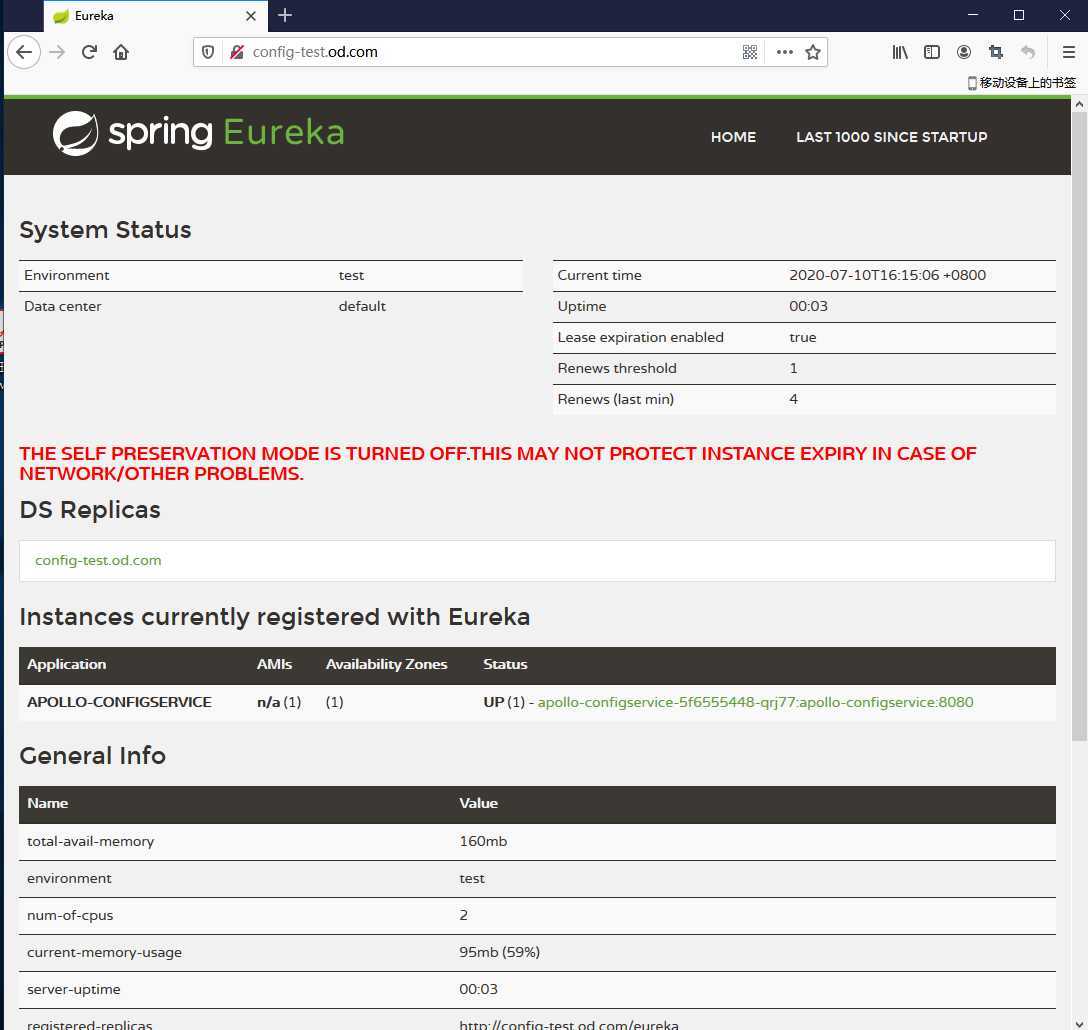
Task: Click the scrollbar up arrow
Action: pos(1079,105)
